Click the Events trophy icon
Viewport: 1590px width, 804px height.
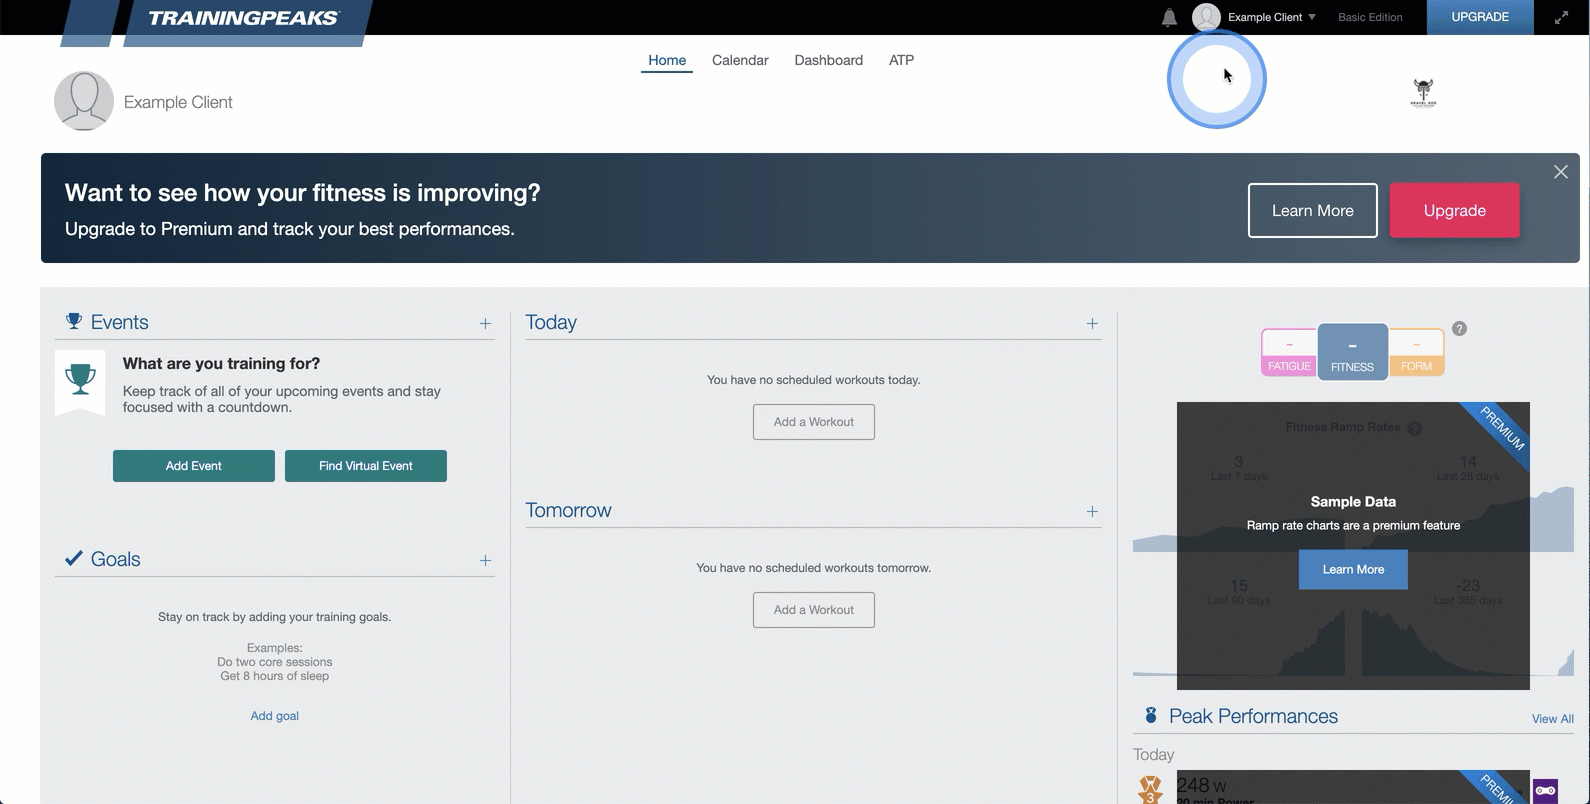click(74, 321)
